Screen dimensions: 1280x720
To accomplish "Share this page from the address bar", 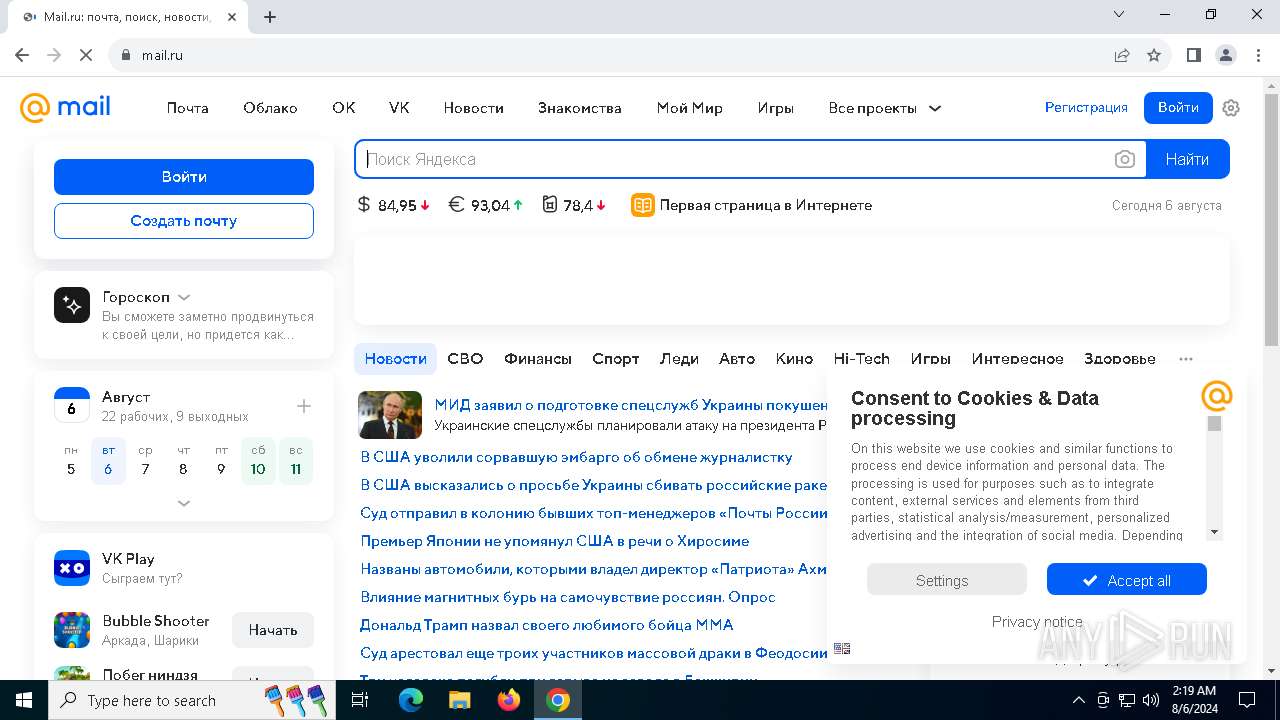I will [x=1122, y=55].
